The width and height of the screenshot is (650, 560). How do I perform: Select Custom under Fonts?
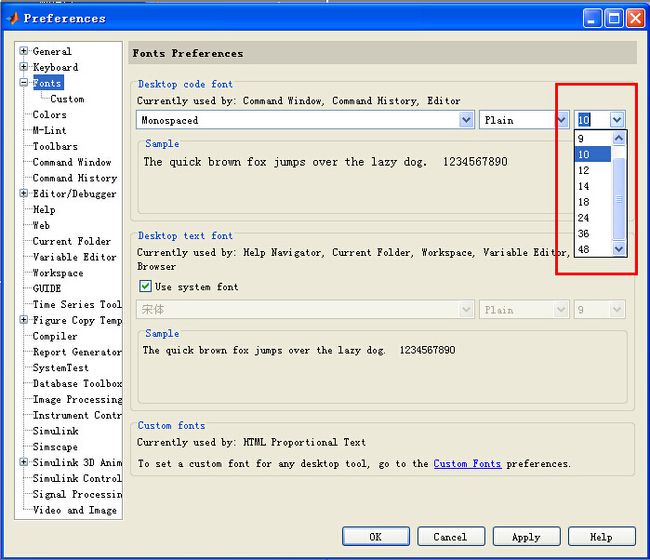pos(67,99)
